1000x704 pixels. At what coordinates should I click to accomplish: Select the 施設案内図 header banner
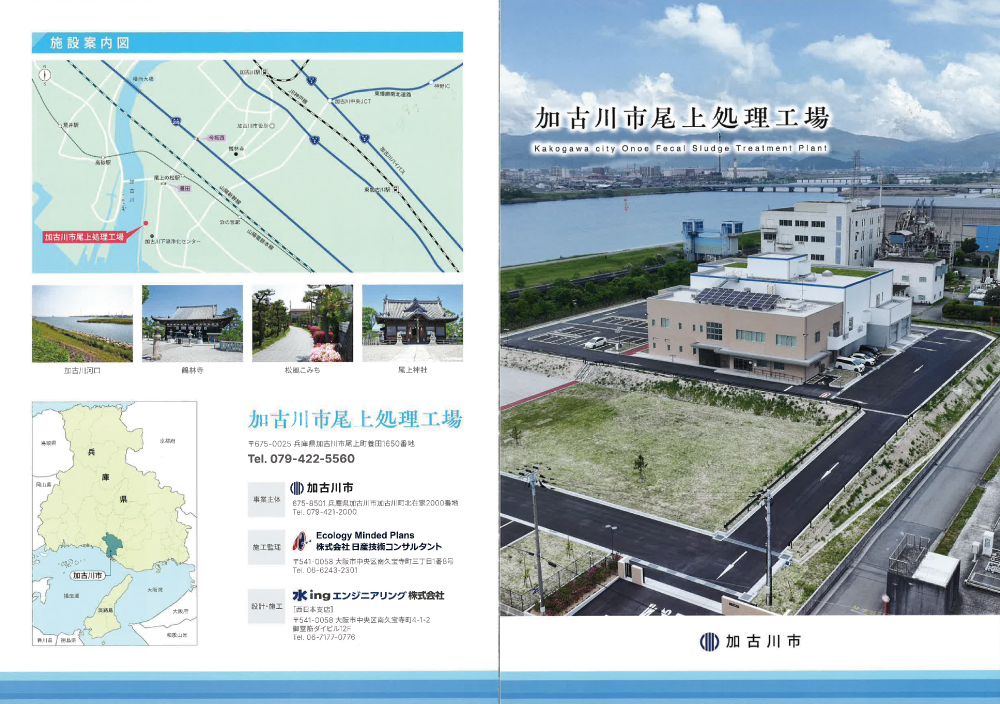90,40
